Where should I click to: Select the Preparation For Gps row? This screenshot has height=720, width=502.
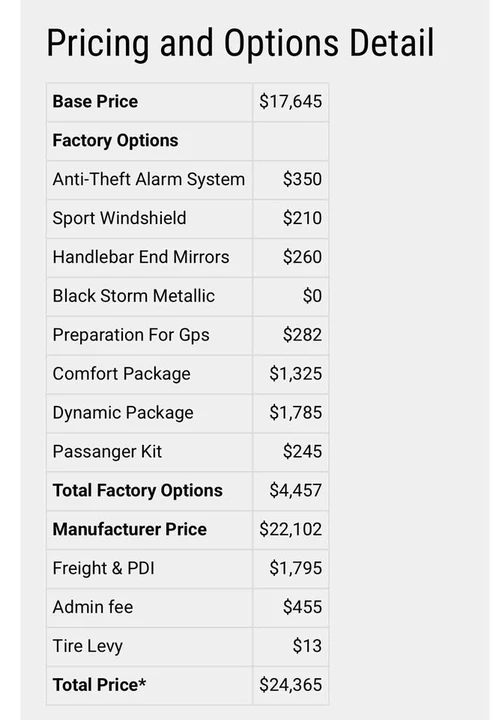(x=187, y=335)
